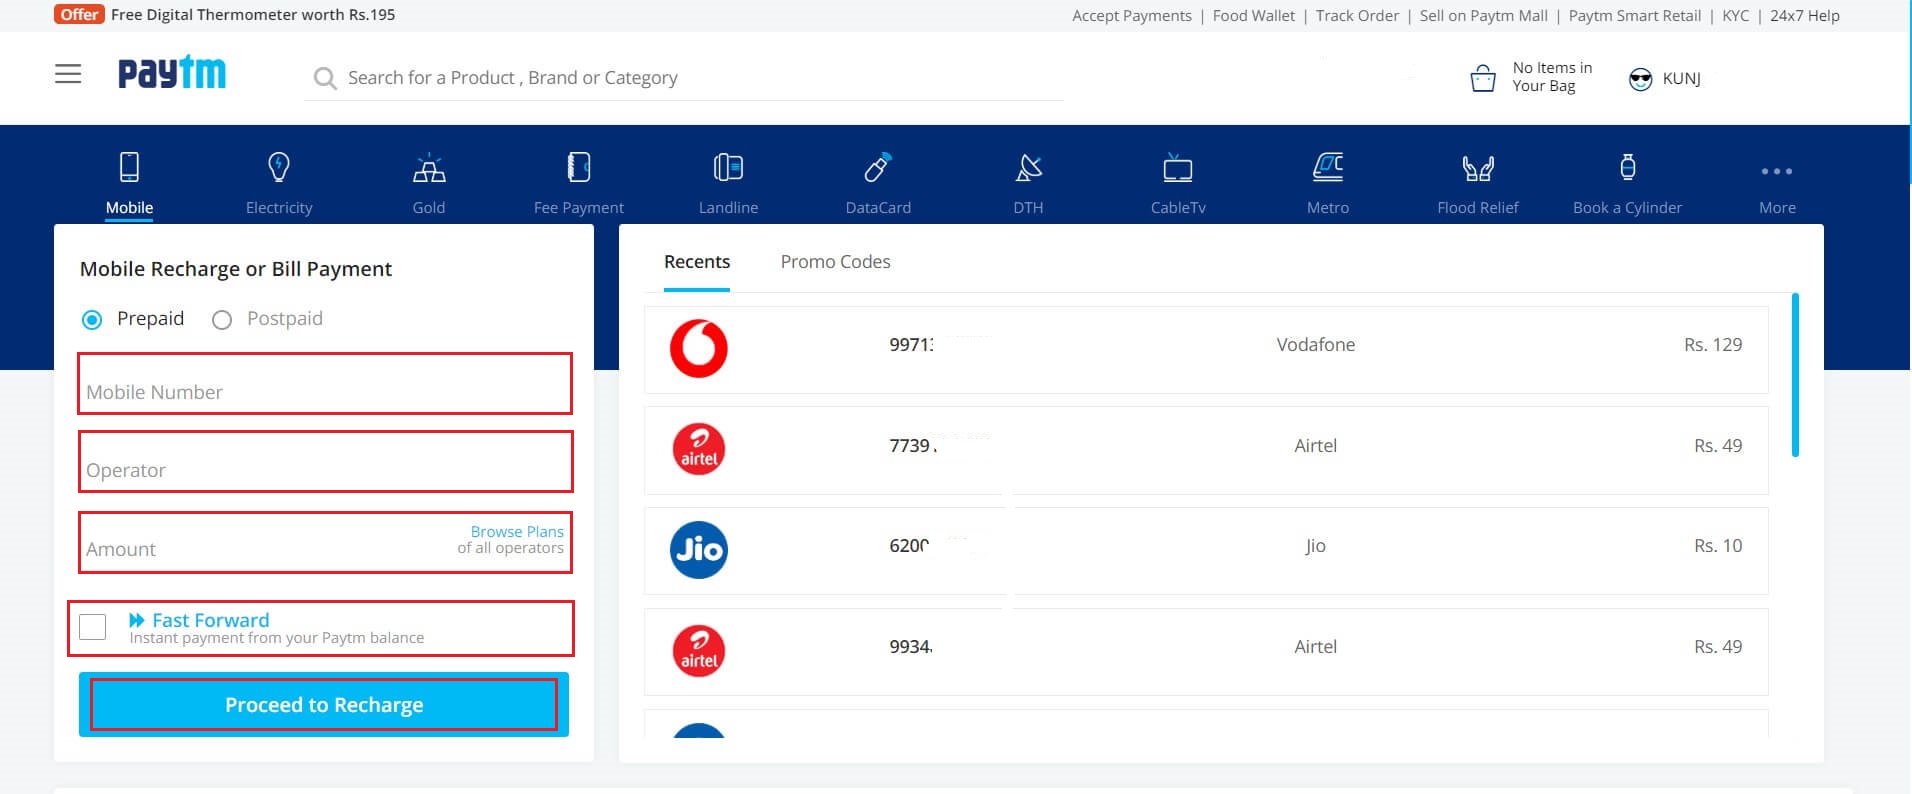Open the Operator dropdown field
Image resolution: width=1912 pixels, height=794 pixels.
tap(326, 461)
